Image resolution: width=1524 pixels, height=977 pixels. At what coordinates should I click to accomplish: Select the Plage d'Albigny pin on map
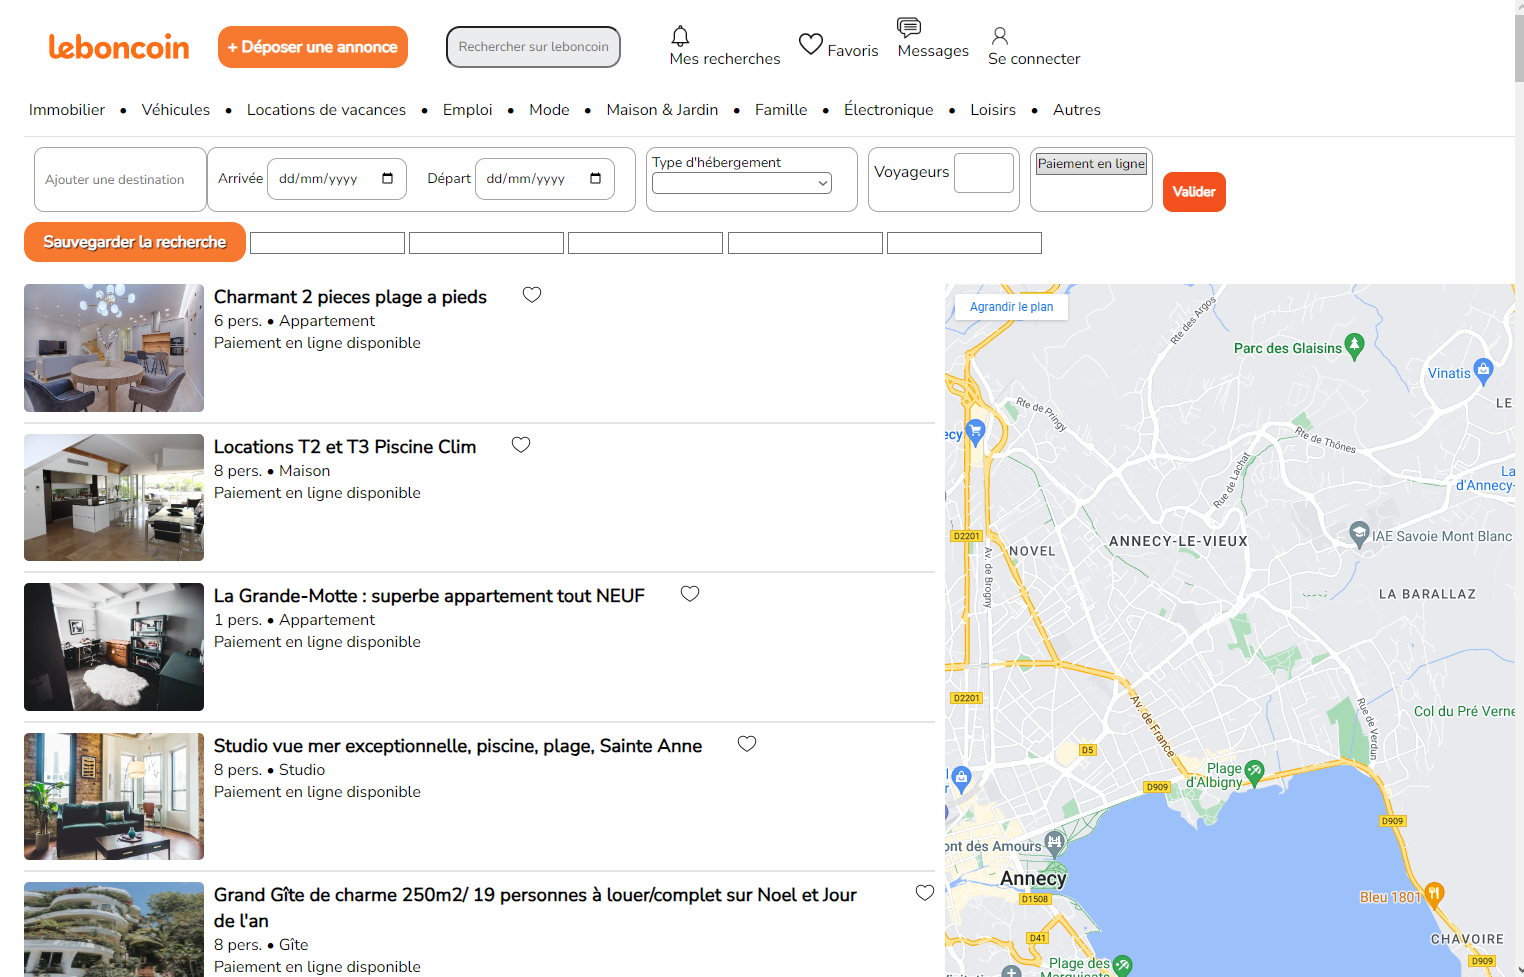(x=1254, y=770)
